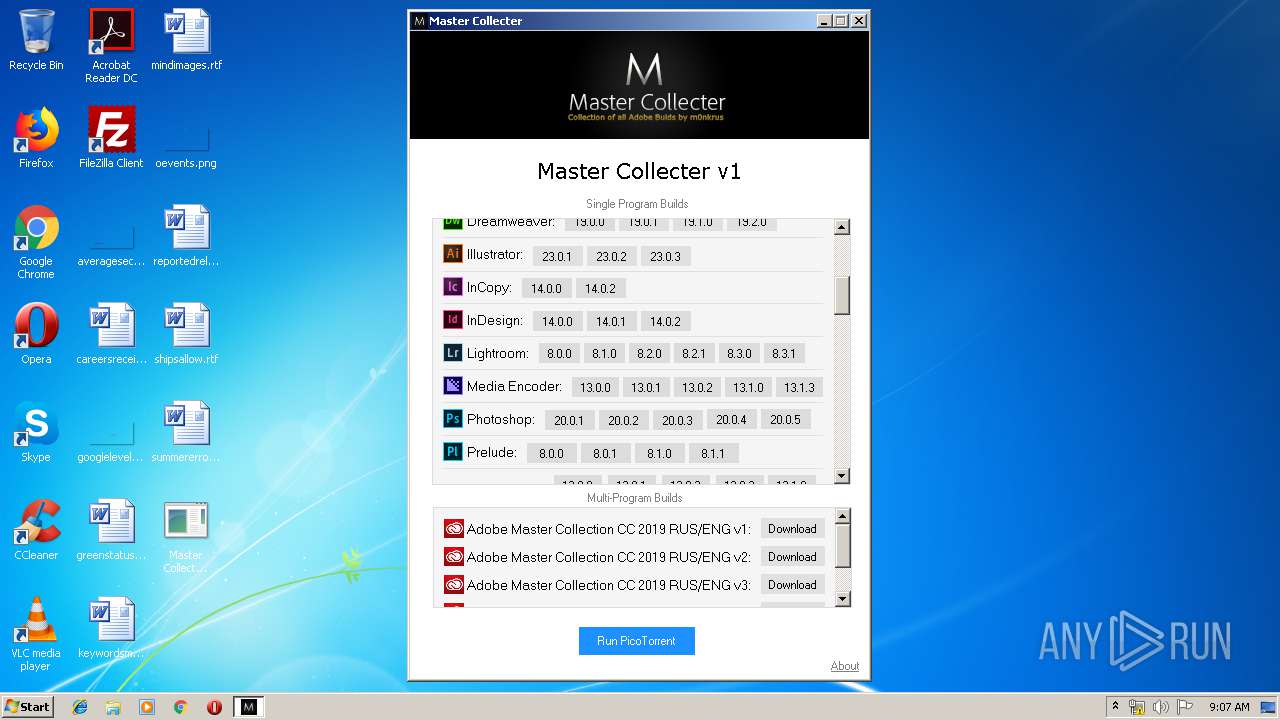The width and height of the screenshot is (1280, 720).
Task: Click multi-program list scroll down arrow
Action: tap(842, 598)
